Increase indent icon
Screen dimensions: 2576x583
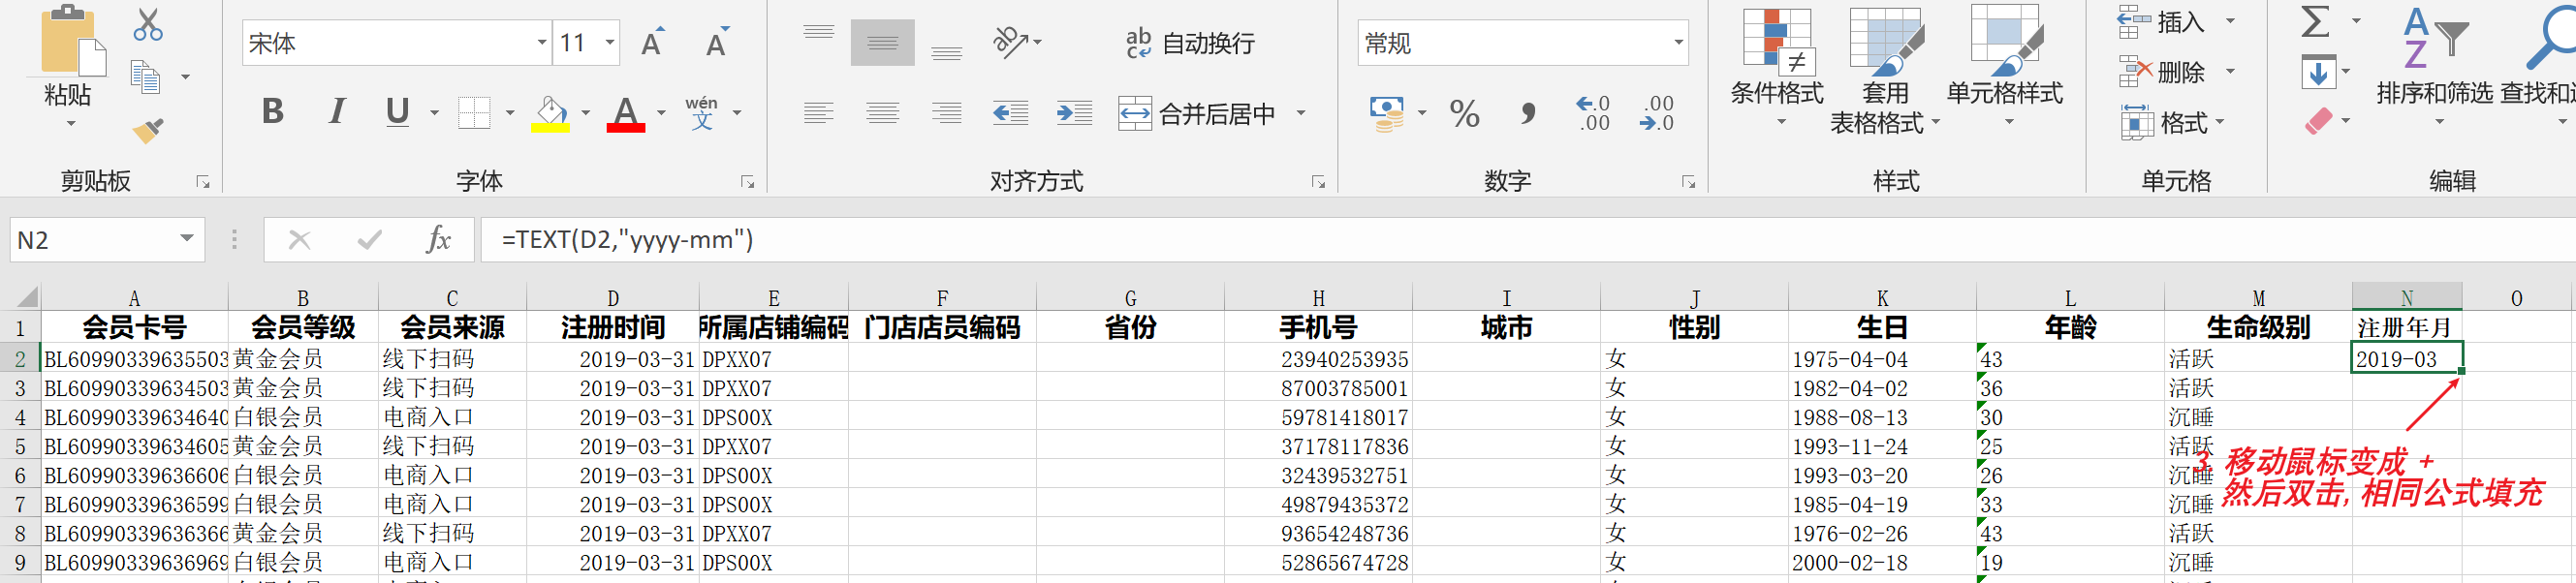pos(1075,113)
